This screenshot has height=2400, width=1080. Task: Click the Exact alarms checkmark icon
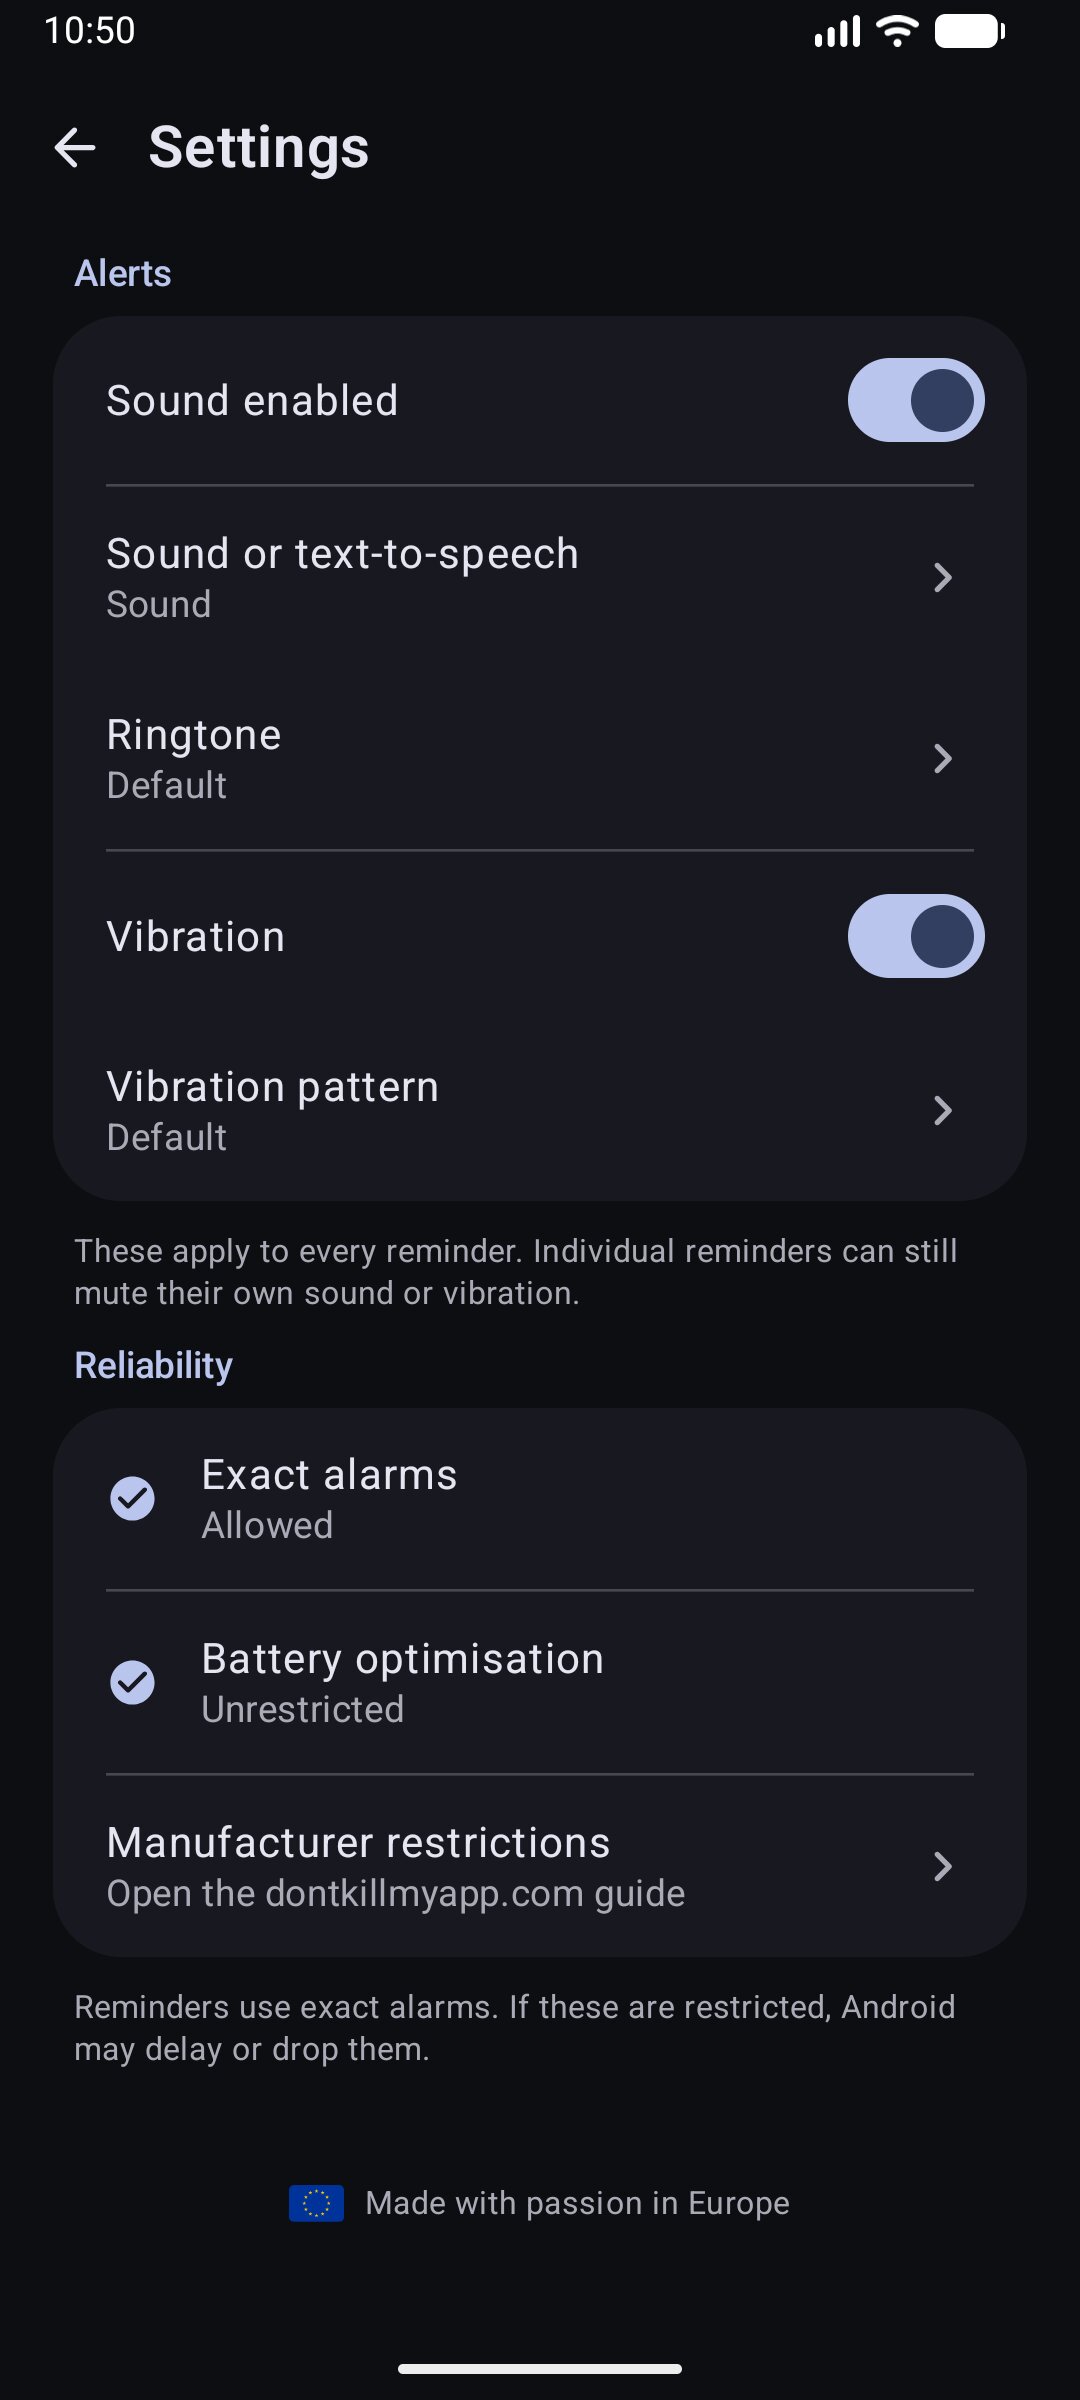pyautogui.click(x=132, y=1498)
